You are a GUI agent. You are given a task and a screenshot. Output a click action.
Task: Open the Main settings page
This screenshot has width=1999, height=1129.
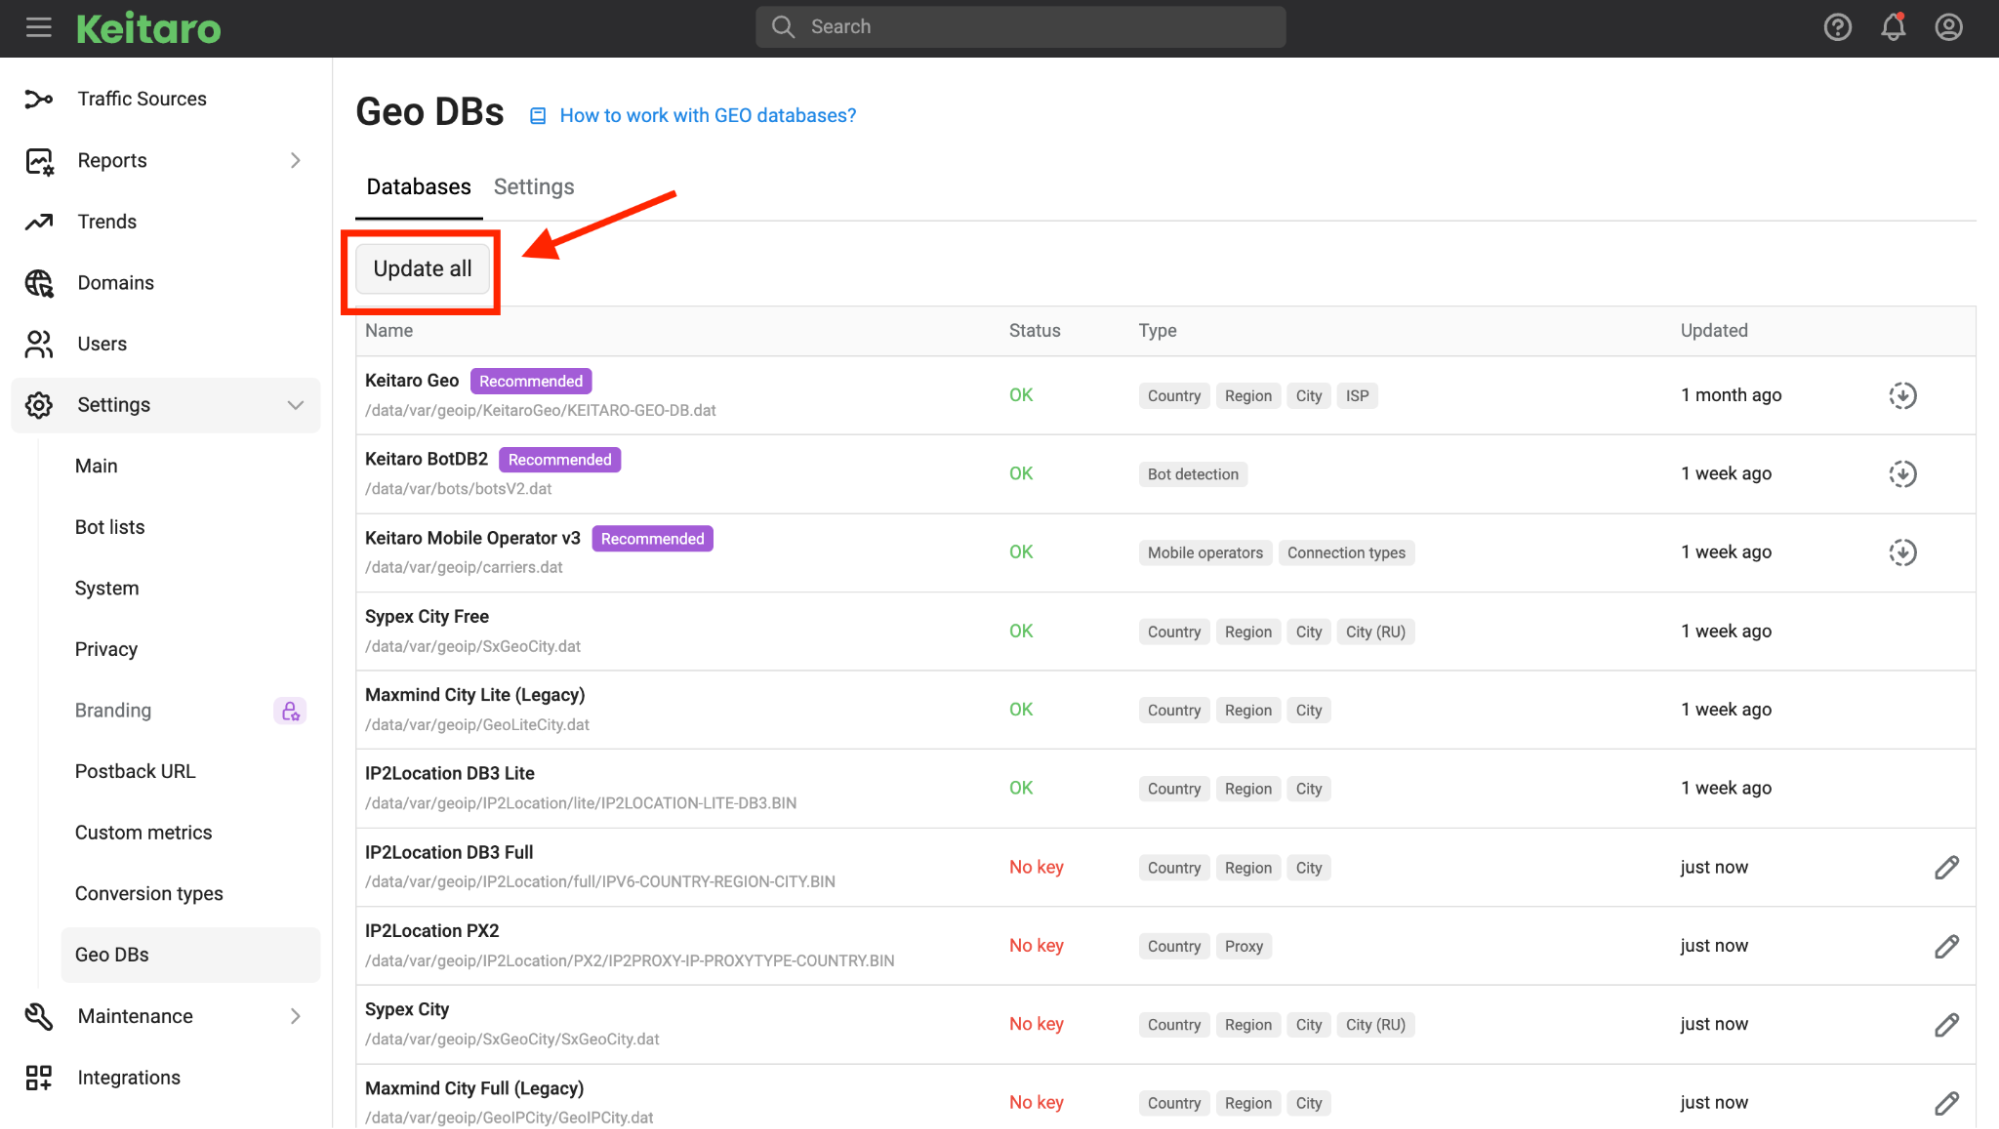[96, 466]
